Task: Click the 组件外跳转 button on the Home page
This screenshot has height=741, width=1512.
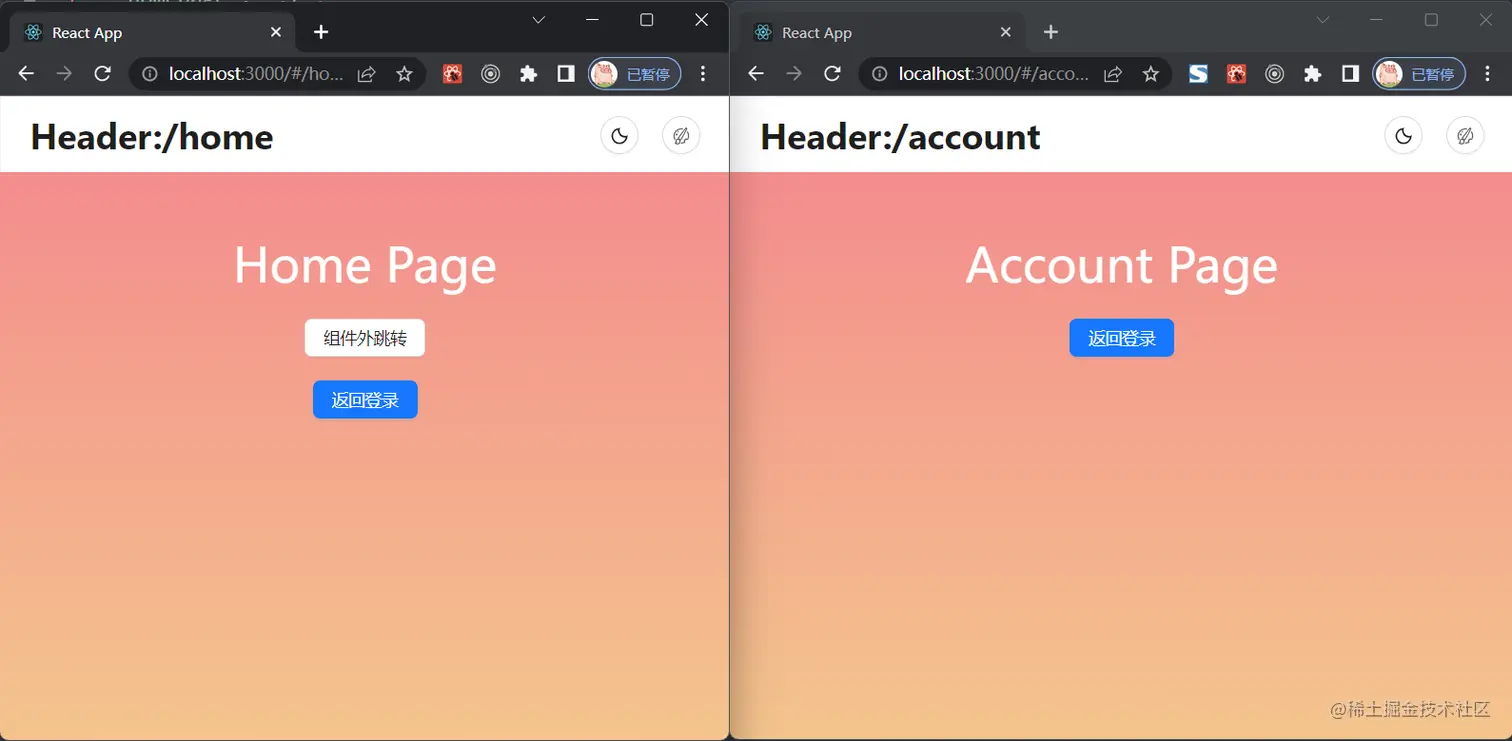Action: (365, 338)
